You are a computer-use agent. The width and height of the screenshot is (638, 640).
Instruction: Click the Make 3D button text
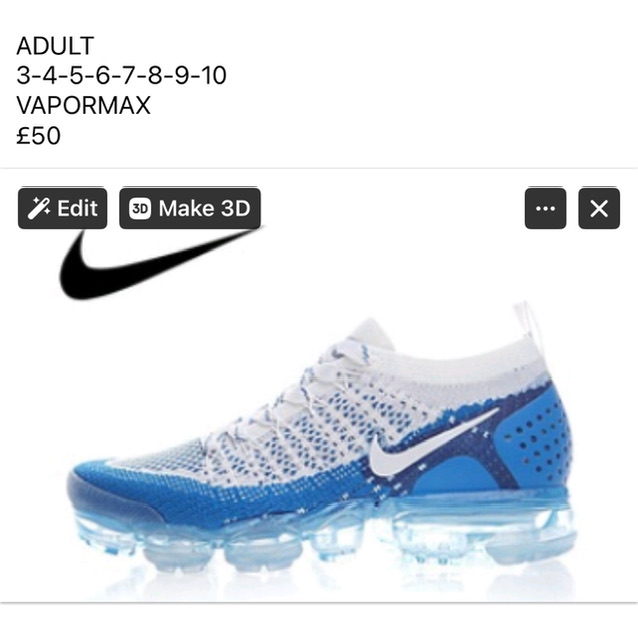tap(204, 209)
